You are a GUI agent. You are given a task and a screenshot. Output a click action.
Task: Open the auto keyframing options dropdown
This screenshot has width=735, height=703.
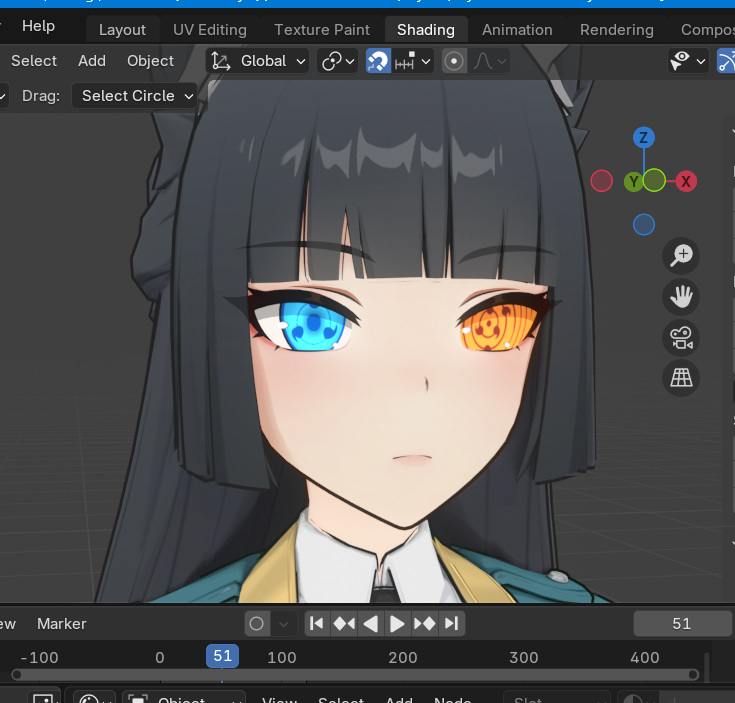(284, 624)
